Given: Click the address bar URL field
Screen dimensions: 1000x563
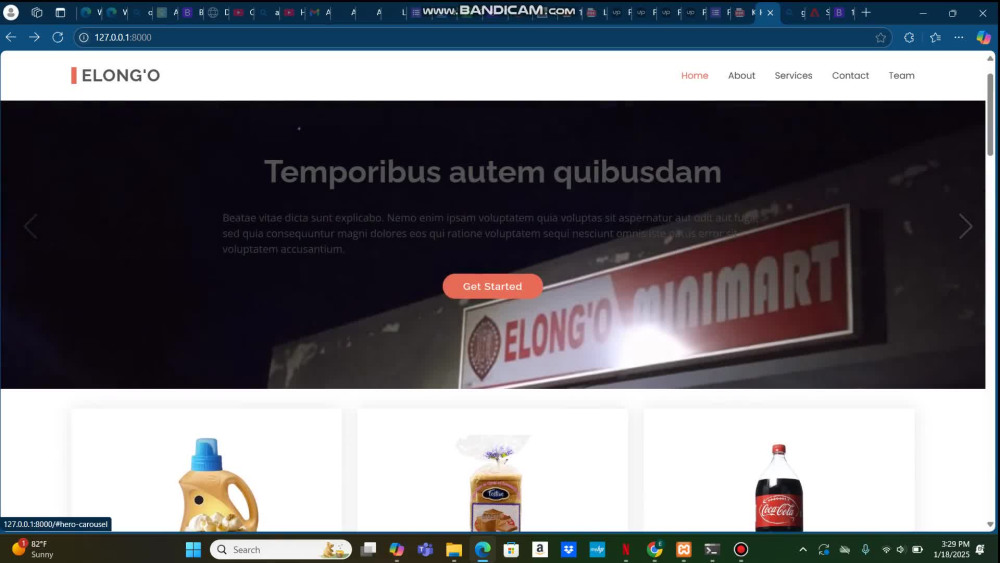Looking at the screenshot, I should click(485, 38).
